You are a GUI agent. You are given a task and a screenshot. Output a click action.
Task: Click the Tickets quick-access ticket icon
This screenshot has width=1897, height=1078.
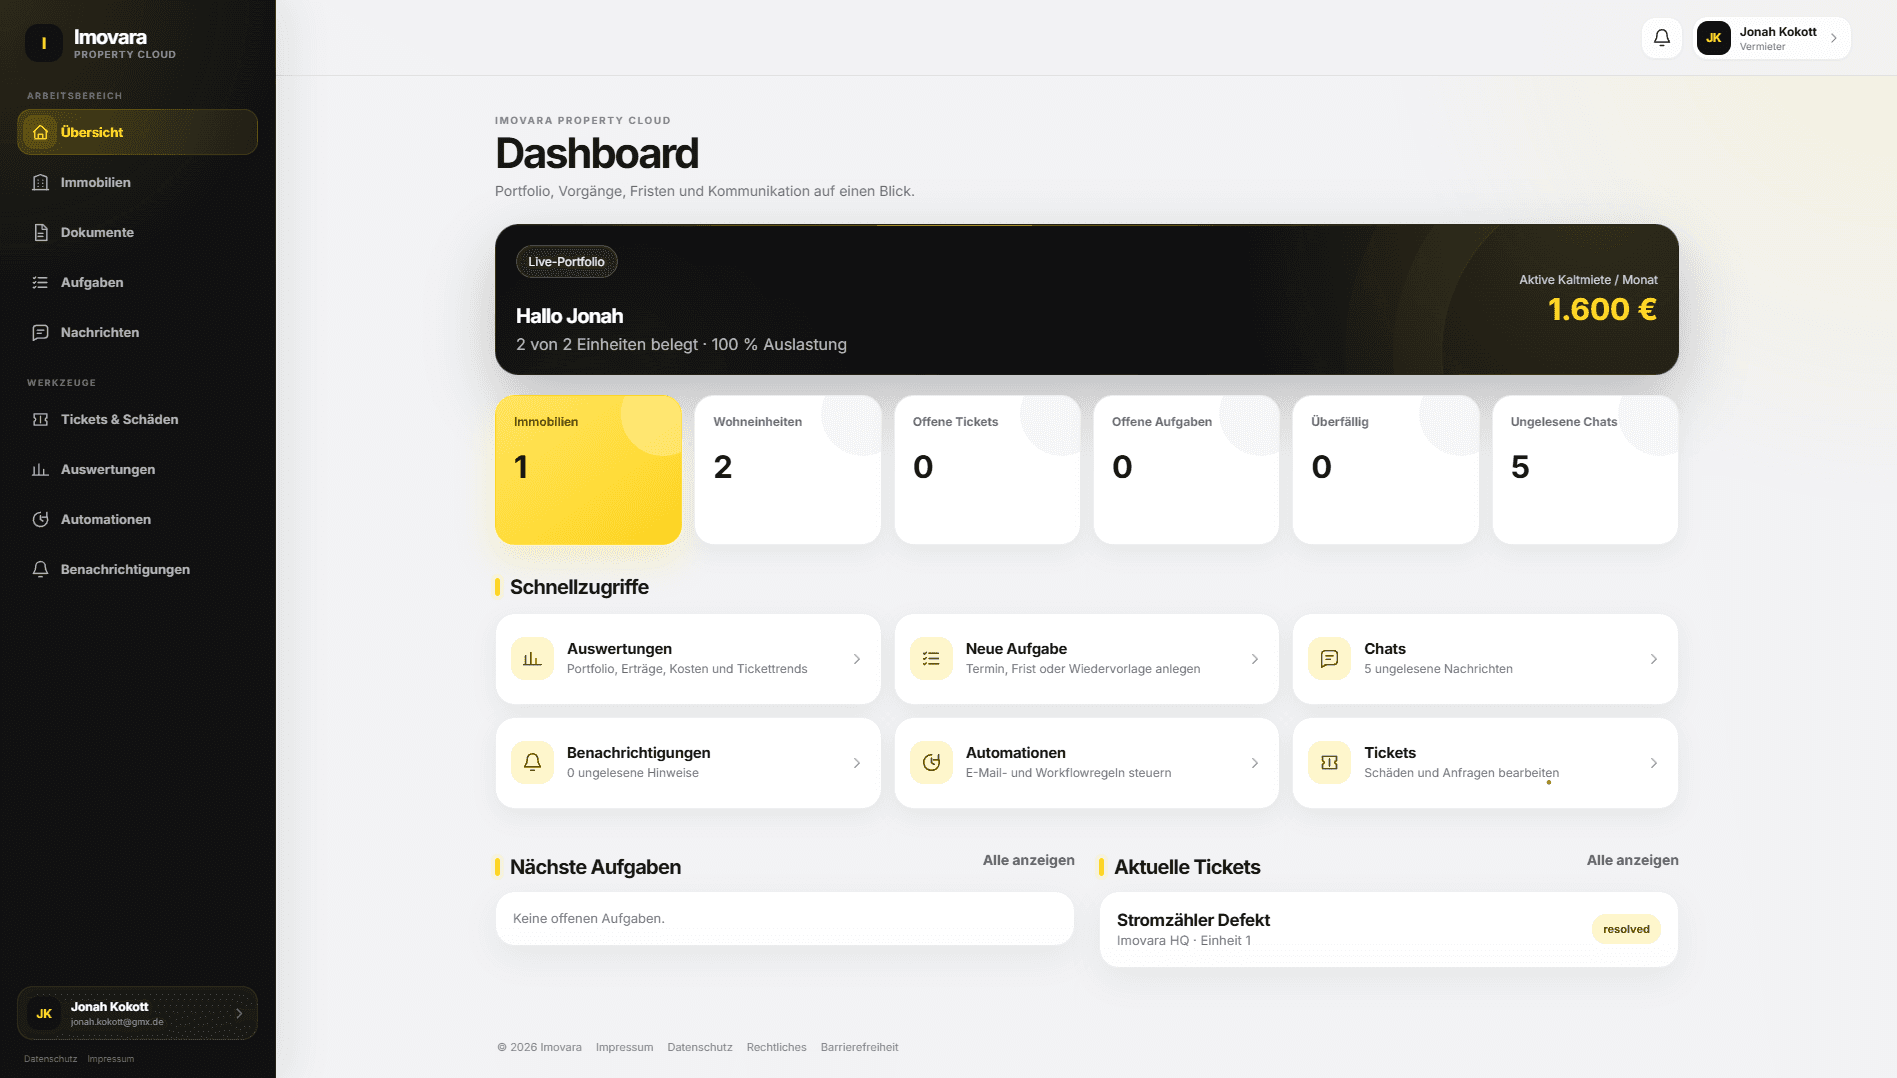click(1329, 763)
